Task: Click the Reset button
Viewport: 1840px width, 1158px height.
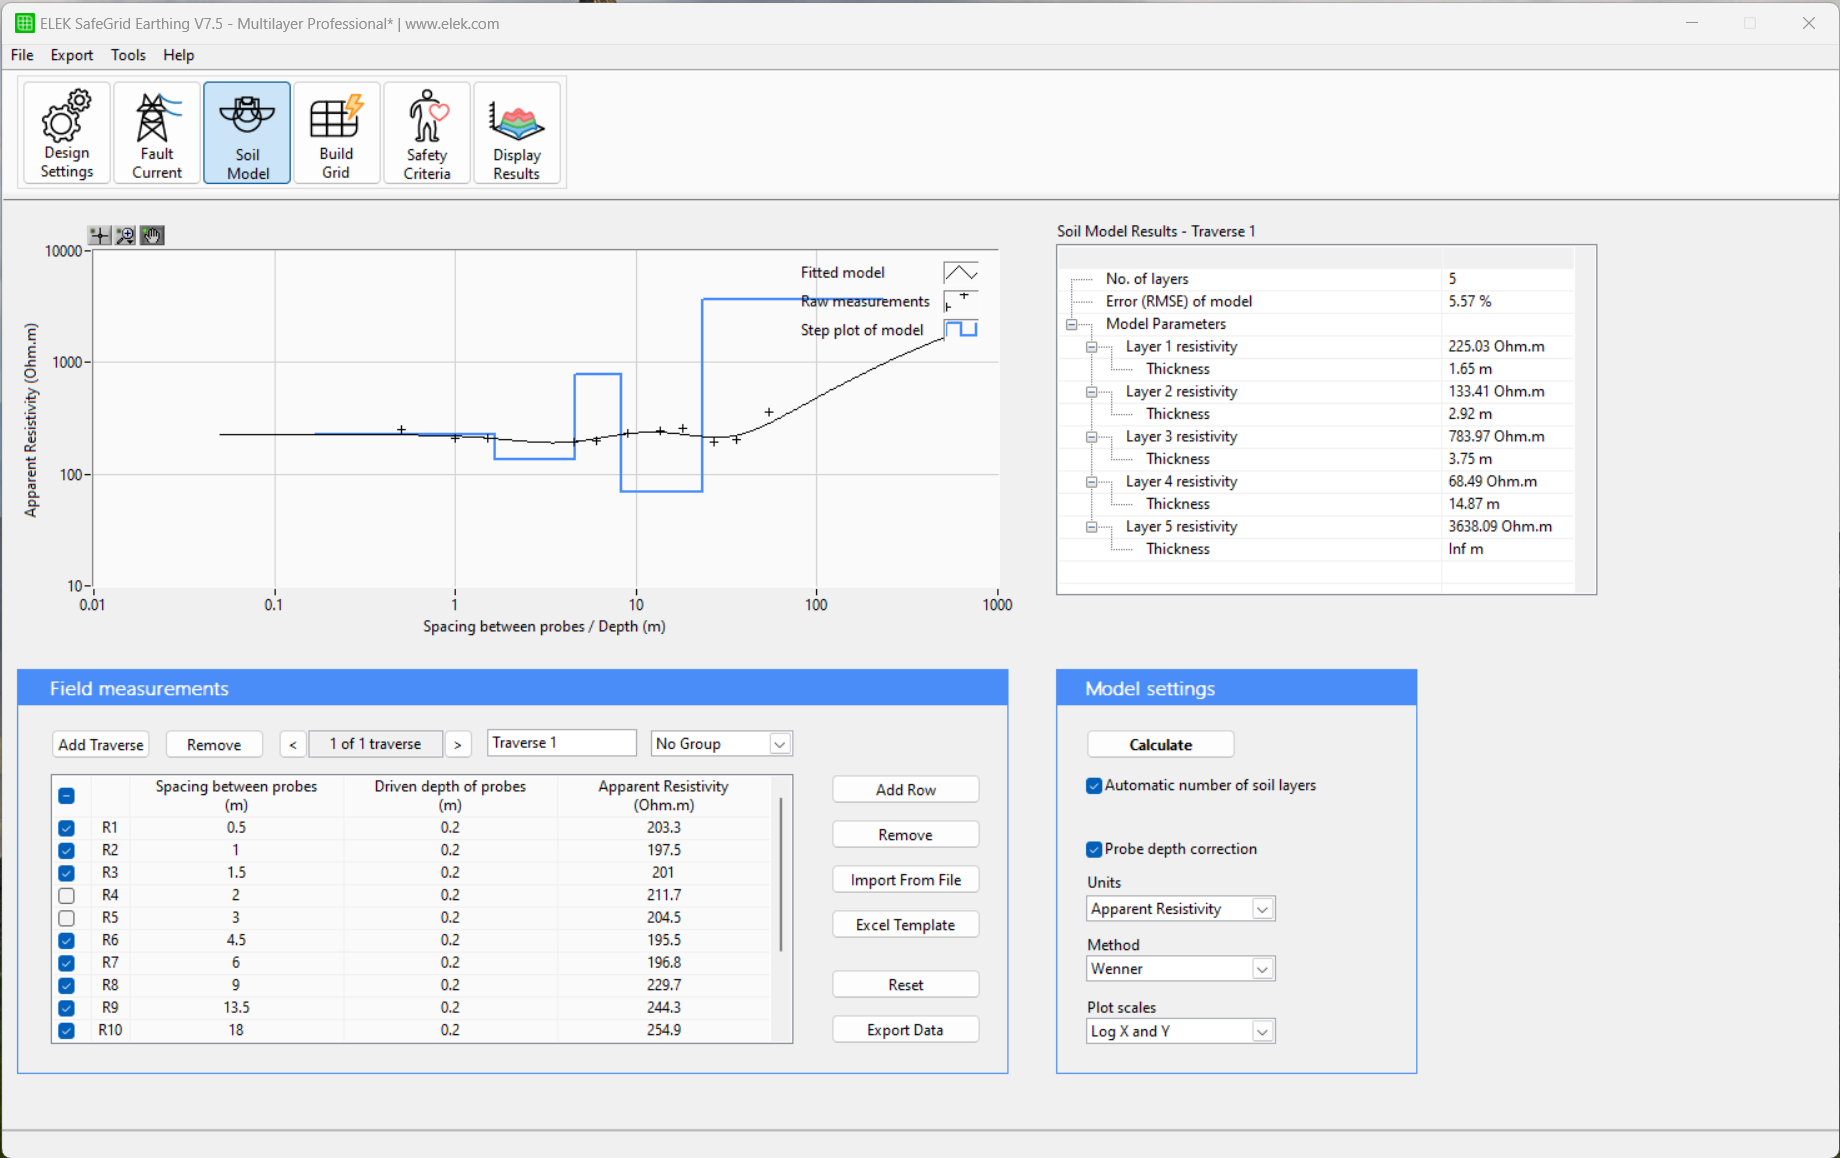Action: click(906, 985)
